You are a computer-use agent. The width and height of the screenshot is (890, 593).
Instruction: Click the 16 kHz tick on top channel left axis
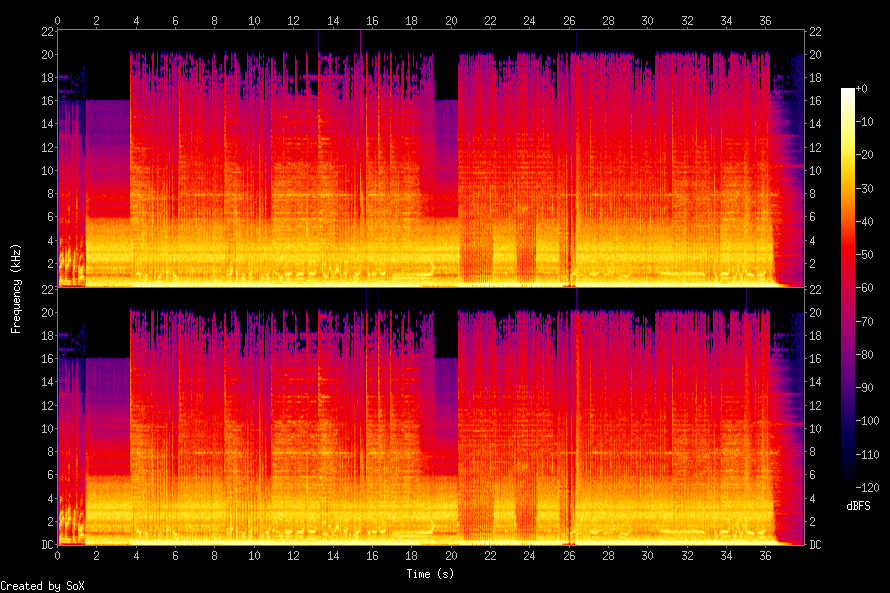coord(45,101)
